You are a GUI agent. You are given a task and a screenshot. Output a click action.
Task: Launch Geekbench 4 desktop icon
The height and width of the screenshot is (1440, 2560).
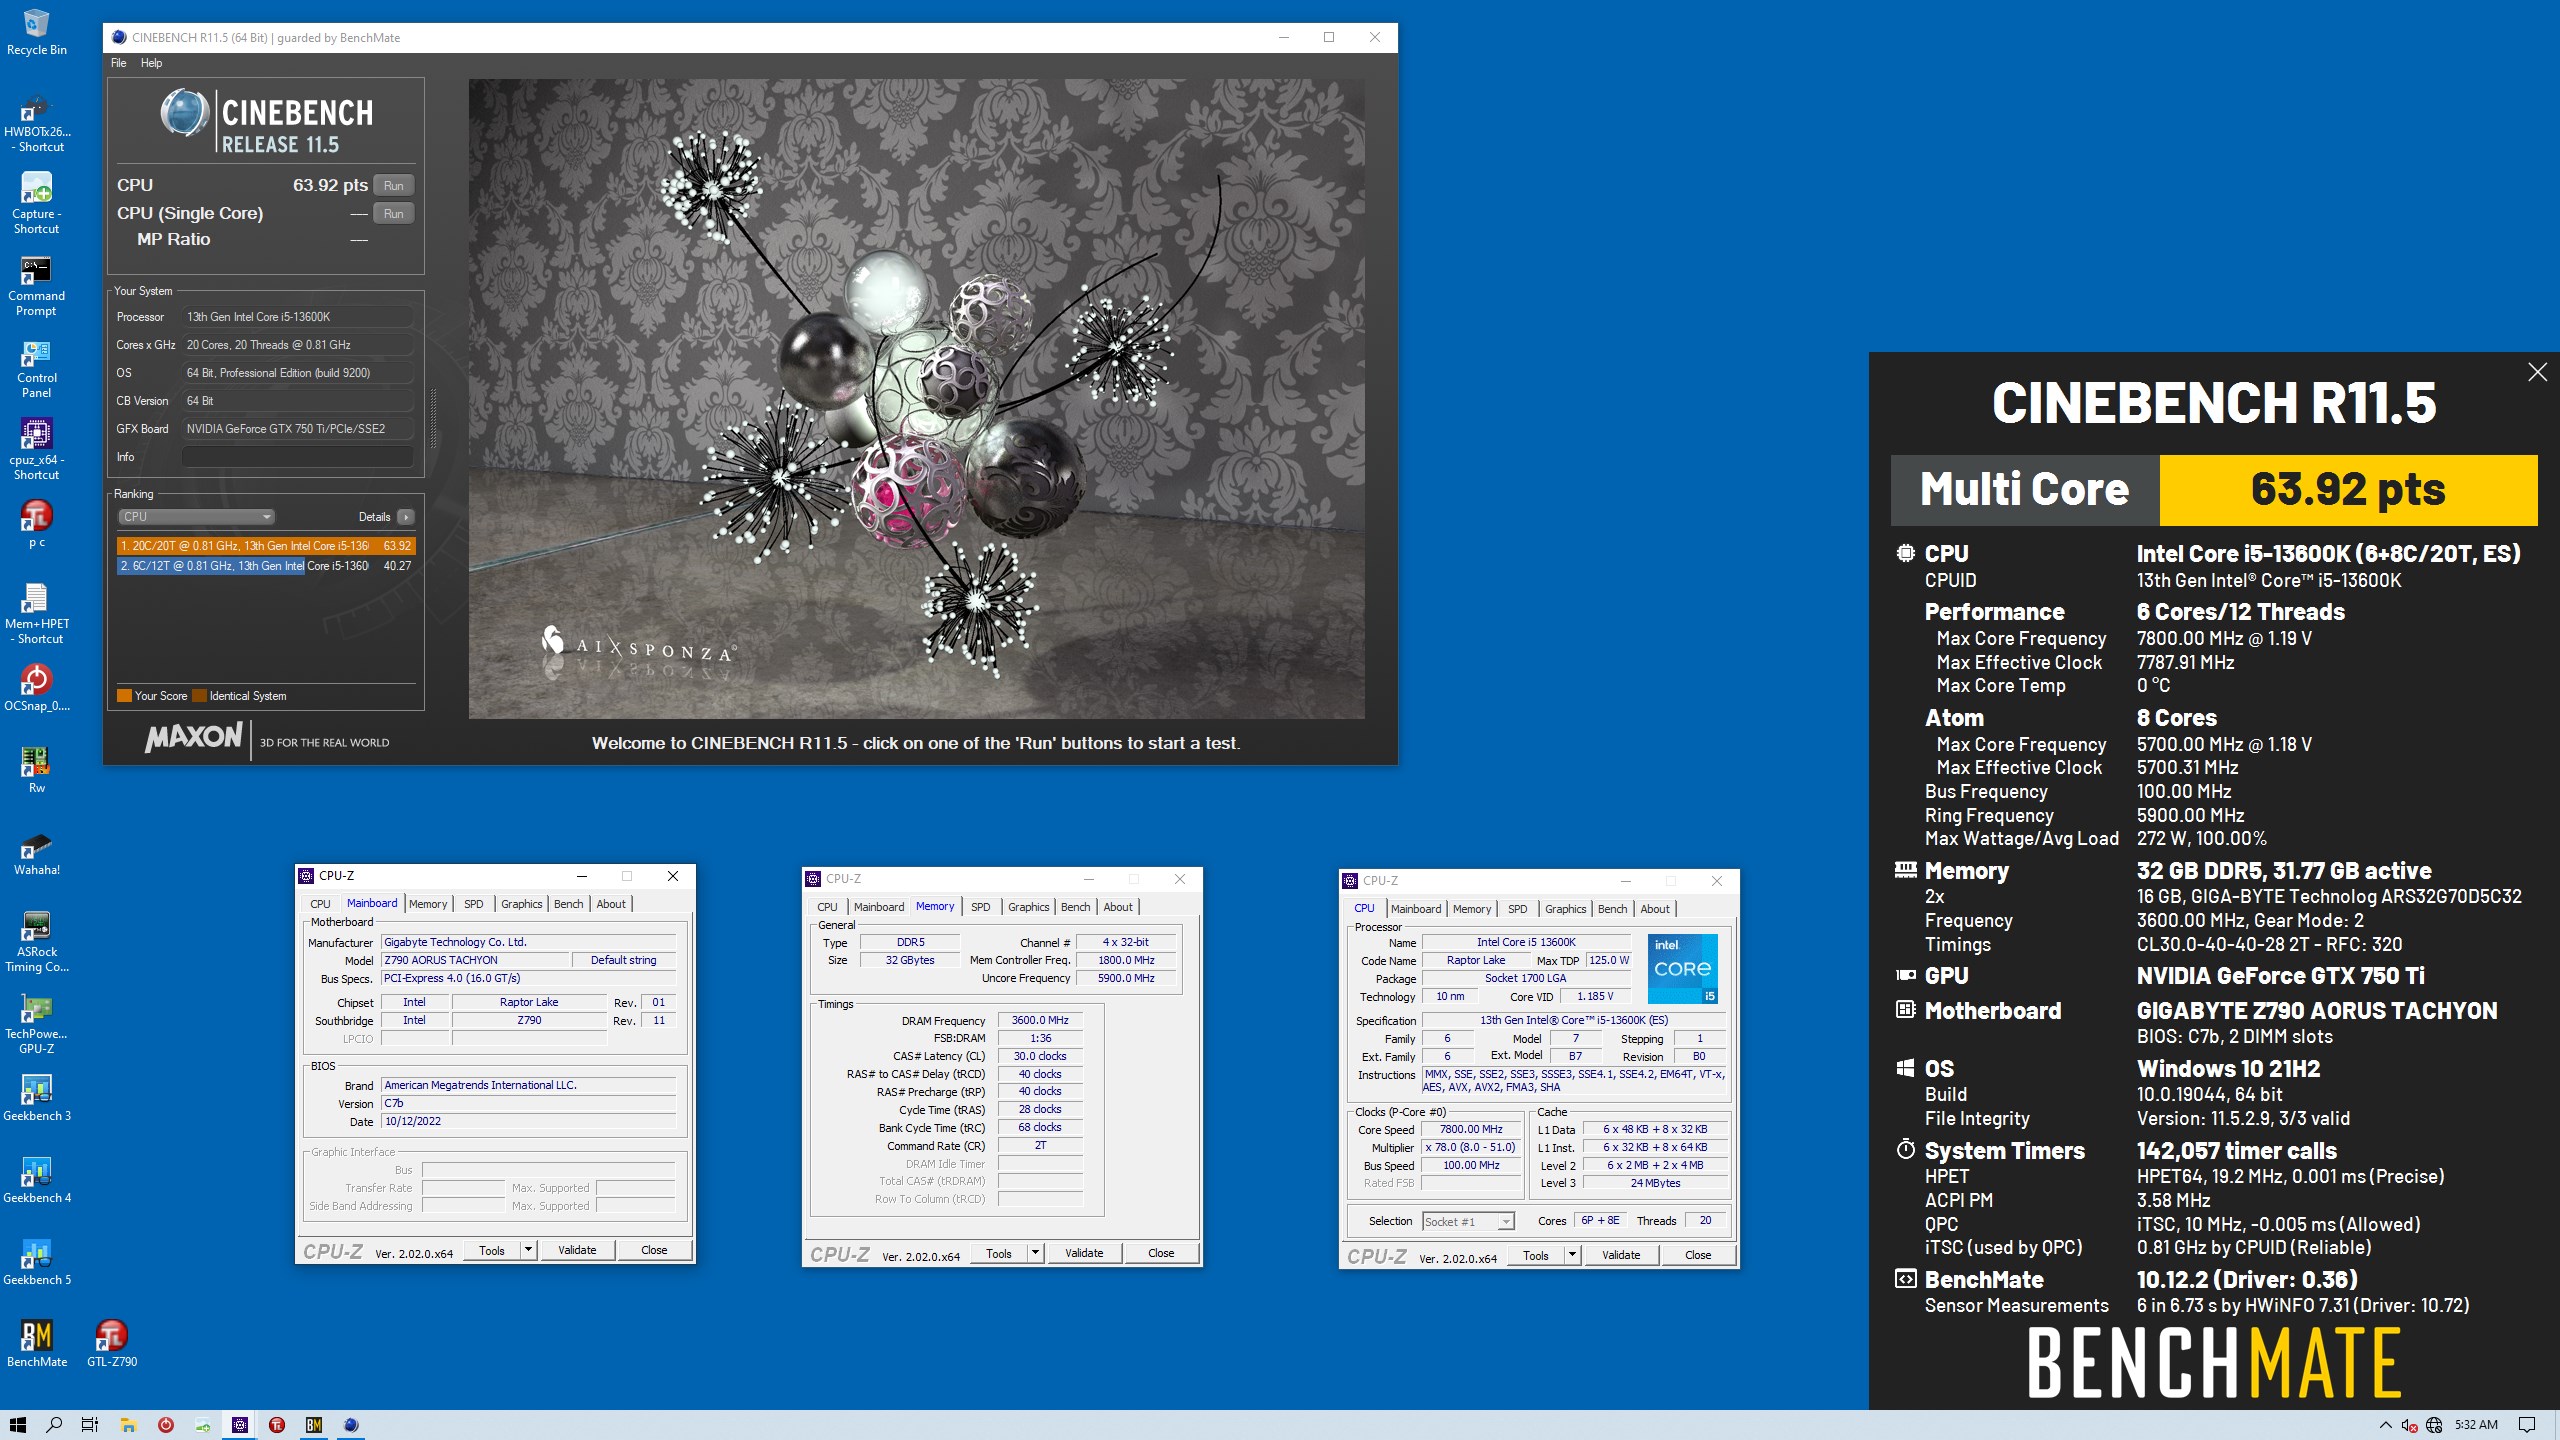point(37,1181)
